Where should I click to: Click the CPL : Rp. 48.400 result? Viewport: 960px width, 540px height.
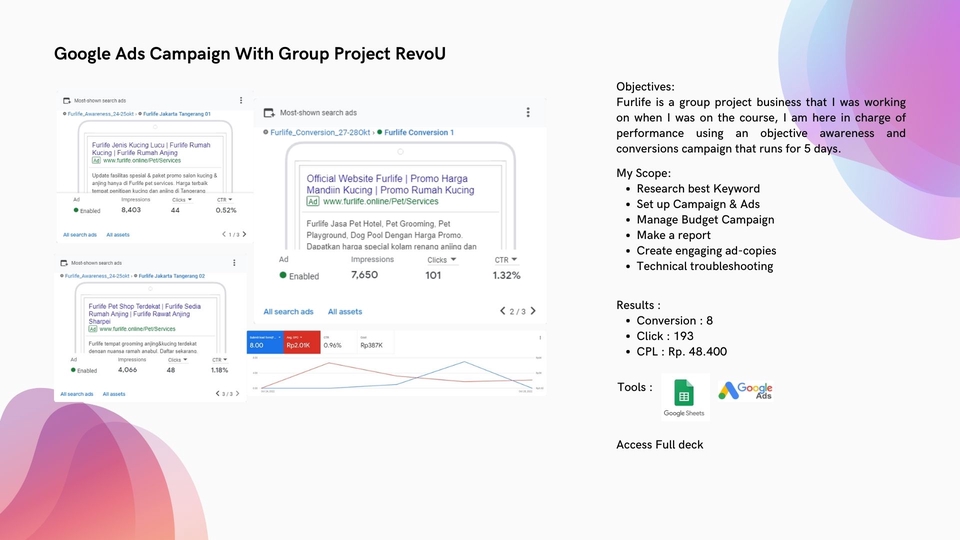pos(681,352)
